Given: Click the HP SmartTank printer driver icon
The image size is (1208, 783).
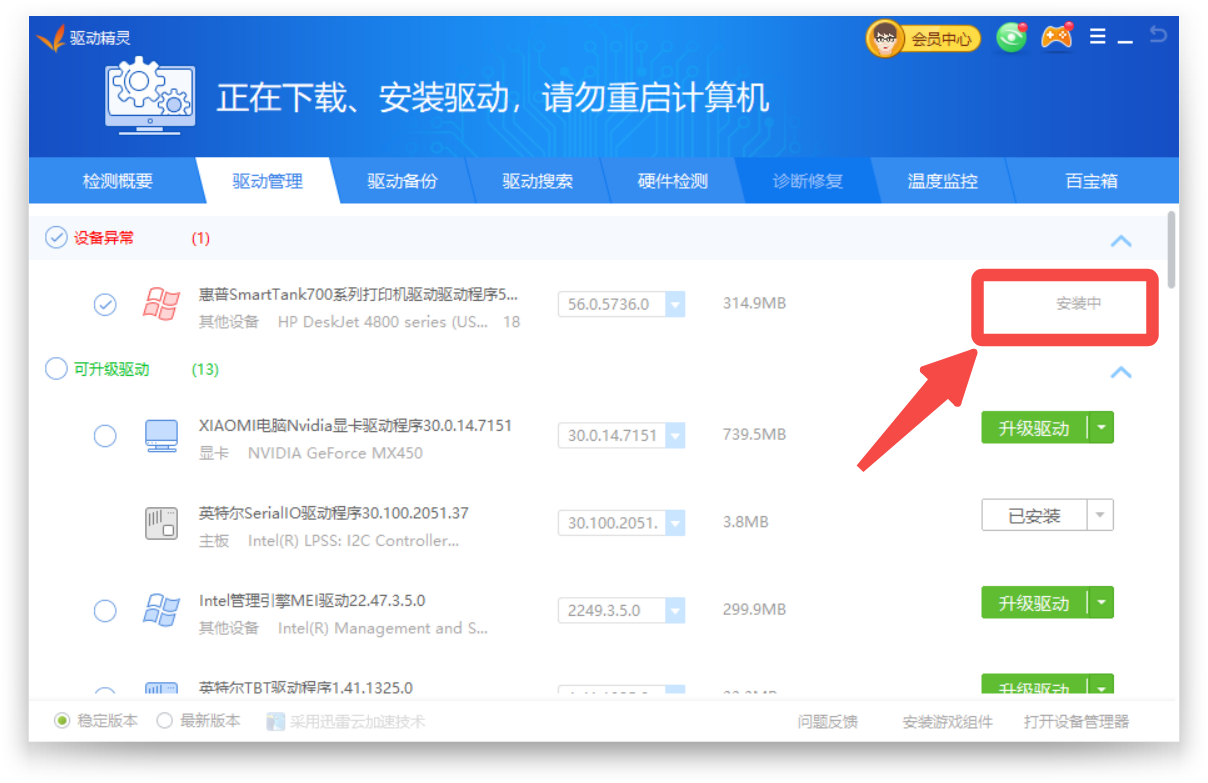Looking at the screenshot, I should tap(160, 304).
